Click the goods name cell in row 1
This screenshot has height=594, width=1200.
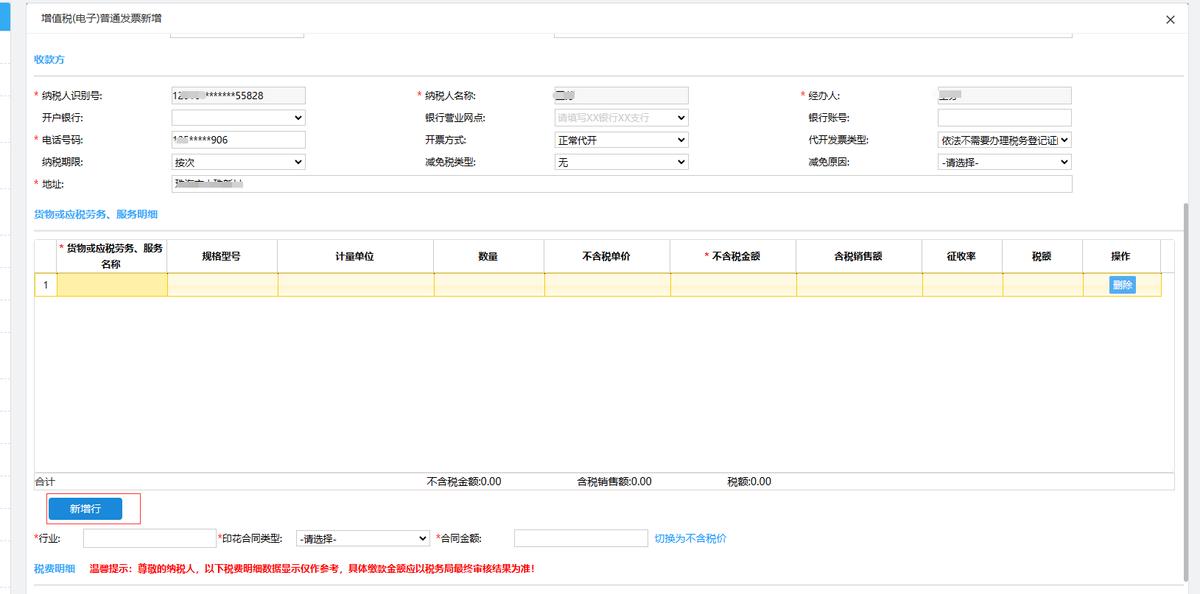[x=112, y=284]
